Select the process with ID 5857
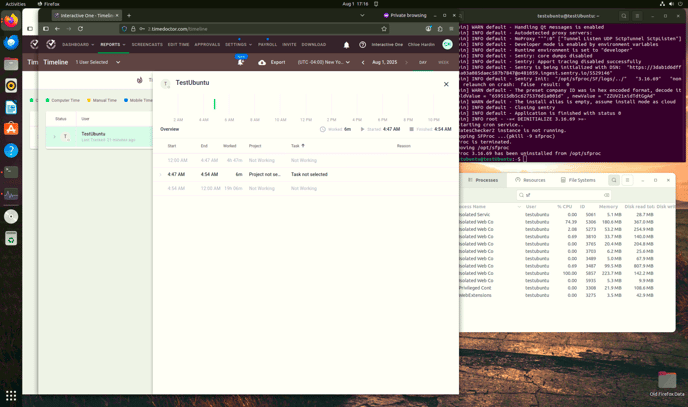This screenshot has height=407, width=688. (x=566, y=273)
